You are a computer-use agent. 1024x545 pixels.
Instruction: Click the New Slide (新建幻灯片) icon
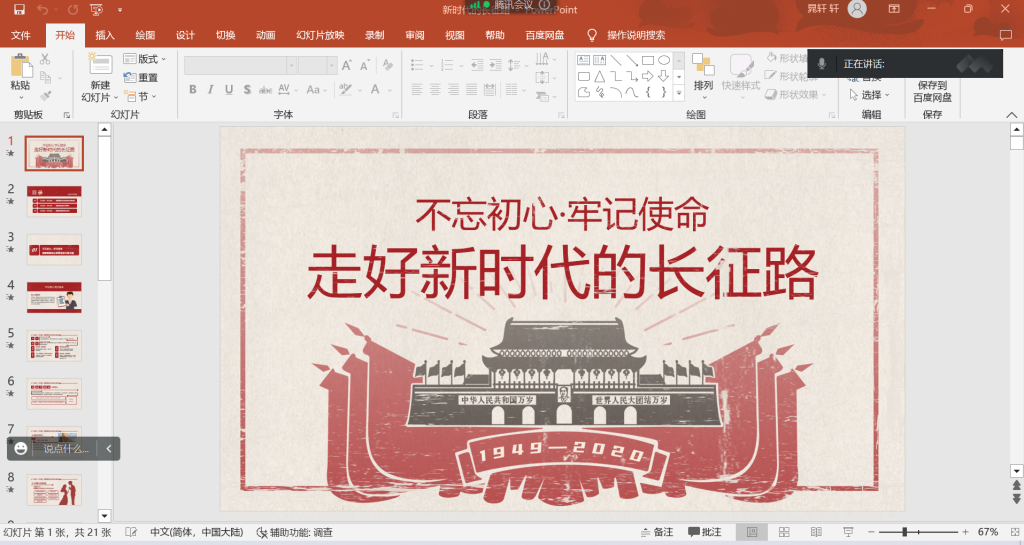coord(101,63)
